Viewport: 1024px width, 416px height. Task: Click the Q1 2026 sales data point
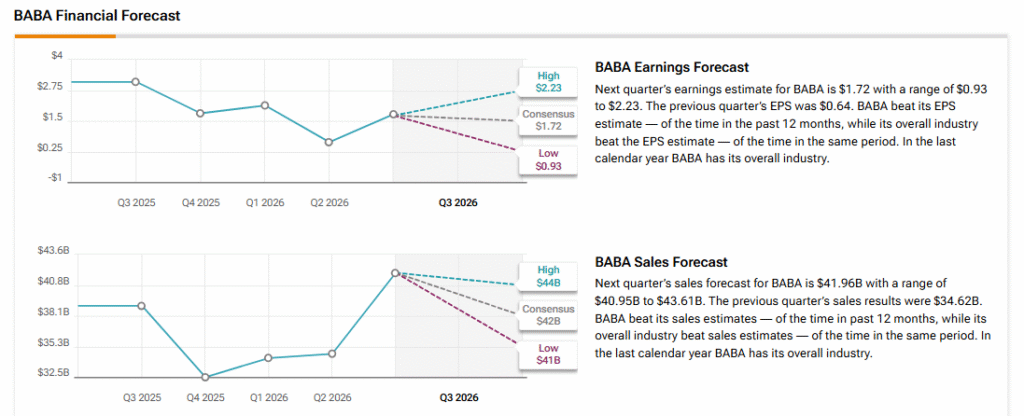pyautogui.click(x=268, y=357)
